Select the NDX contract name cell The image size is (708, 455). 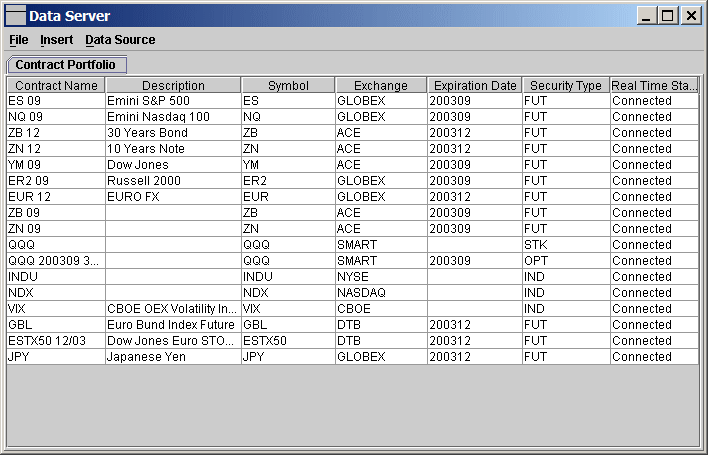pos(56,293)
